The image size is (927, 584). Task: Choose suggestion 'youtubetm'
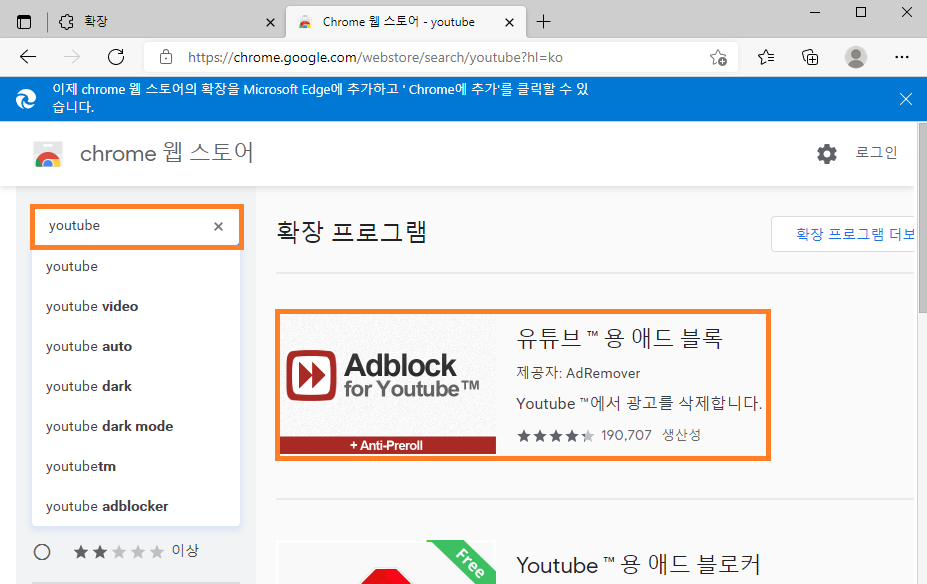pyautogui.click(x=136, y=466)
